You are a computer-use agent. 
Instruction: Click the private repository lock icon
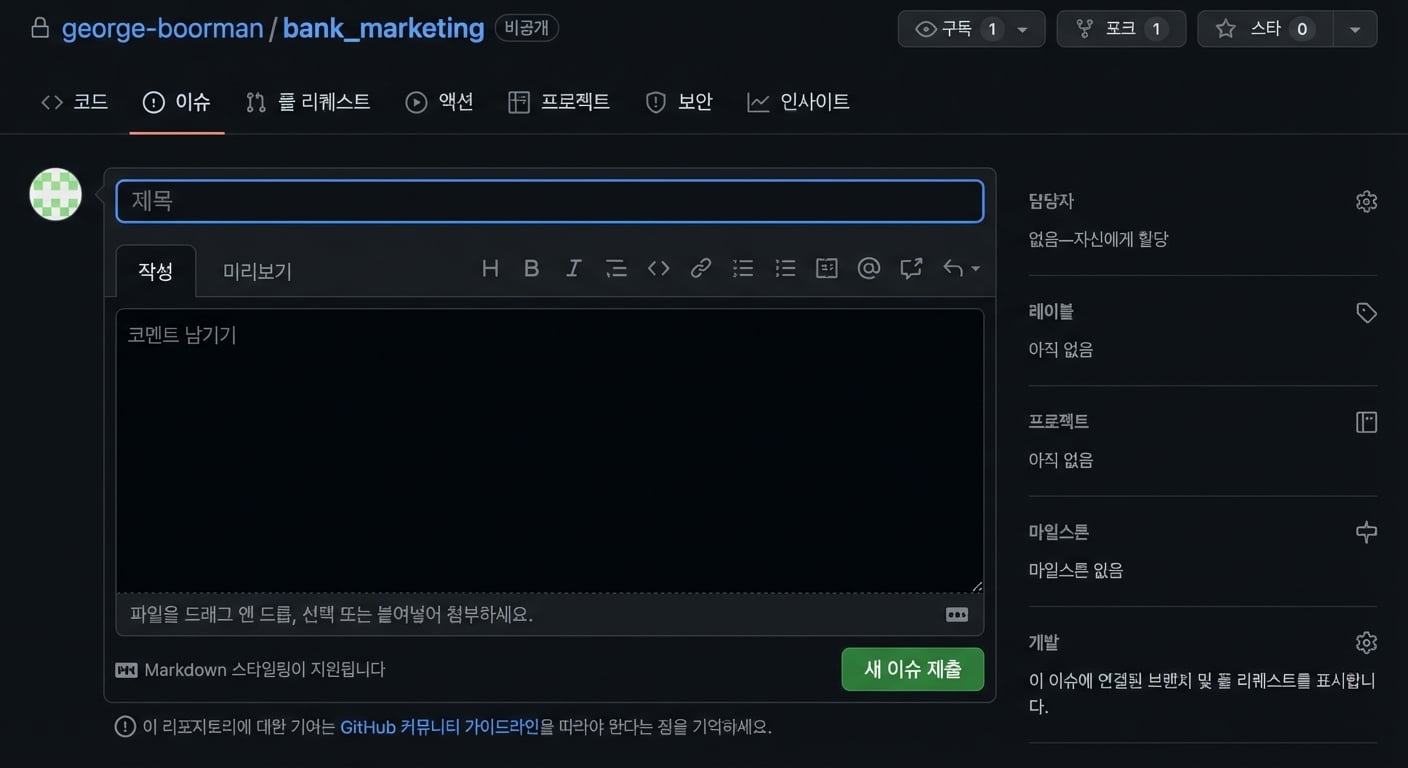pyautogui.click(x=40, y=28)
